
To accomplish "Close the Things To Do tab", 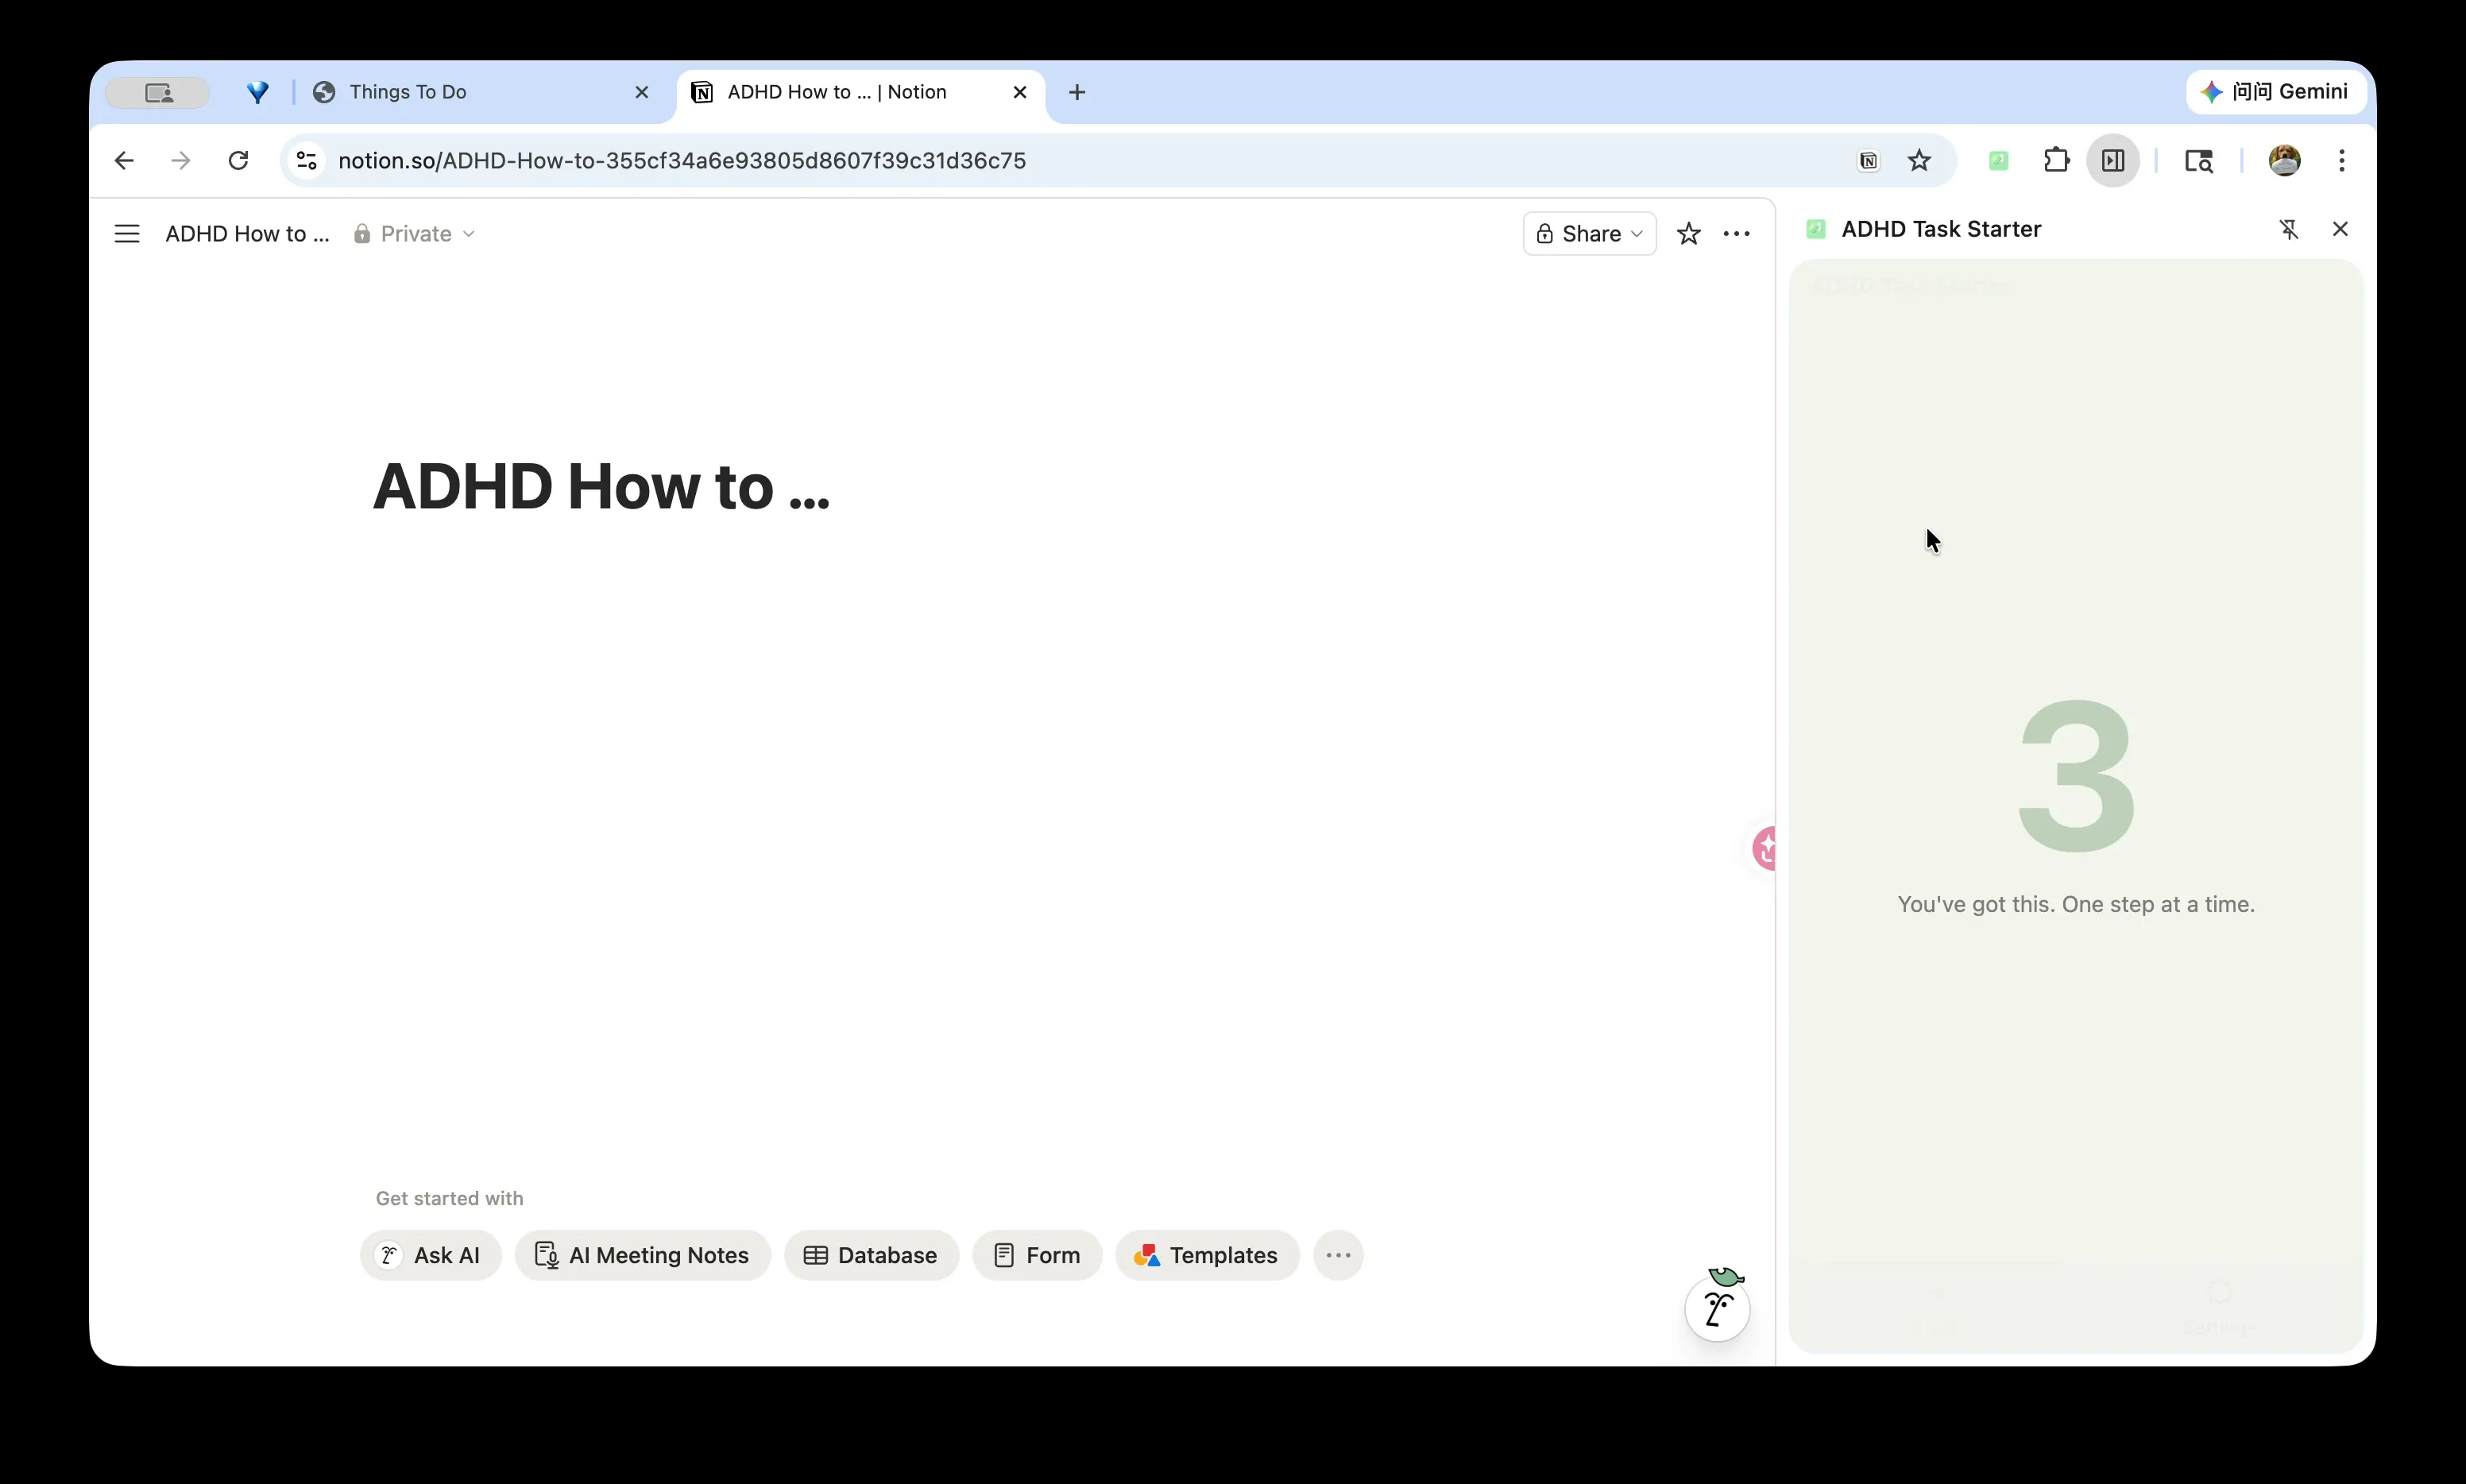I will coord(642,92).
